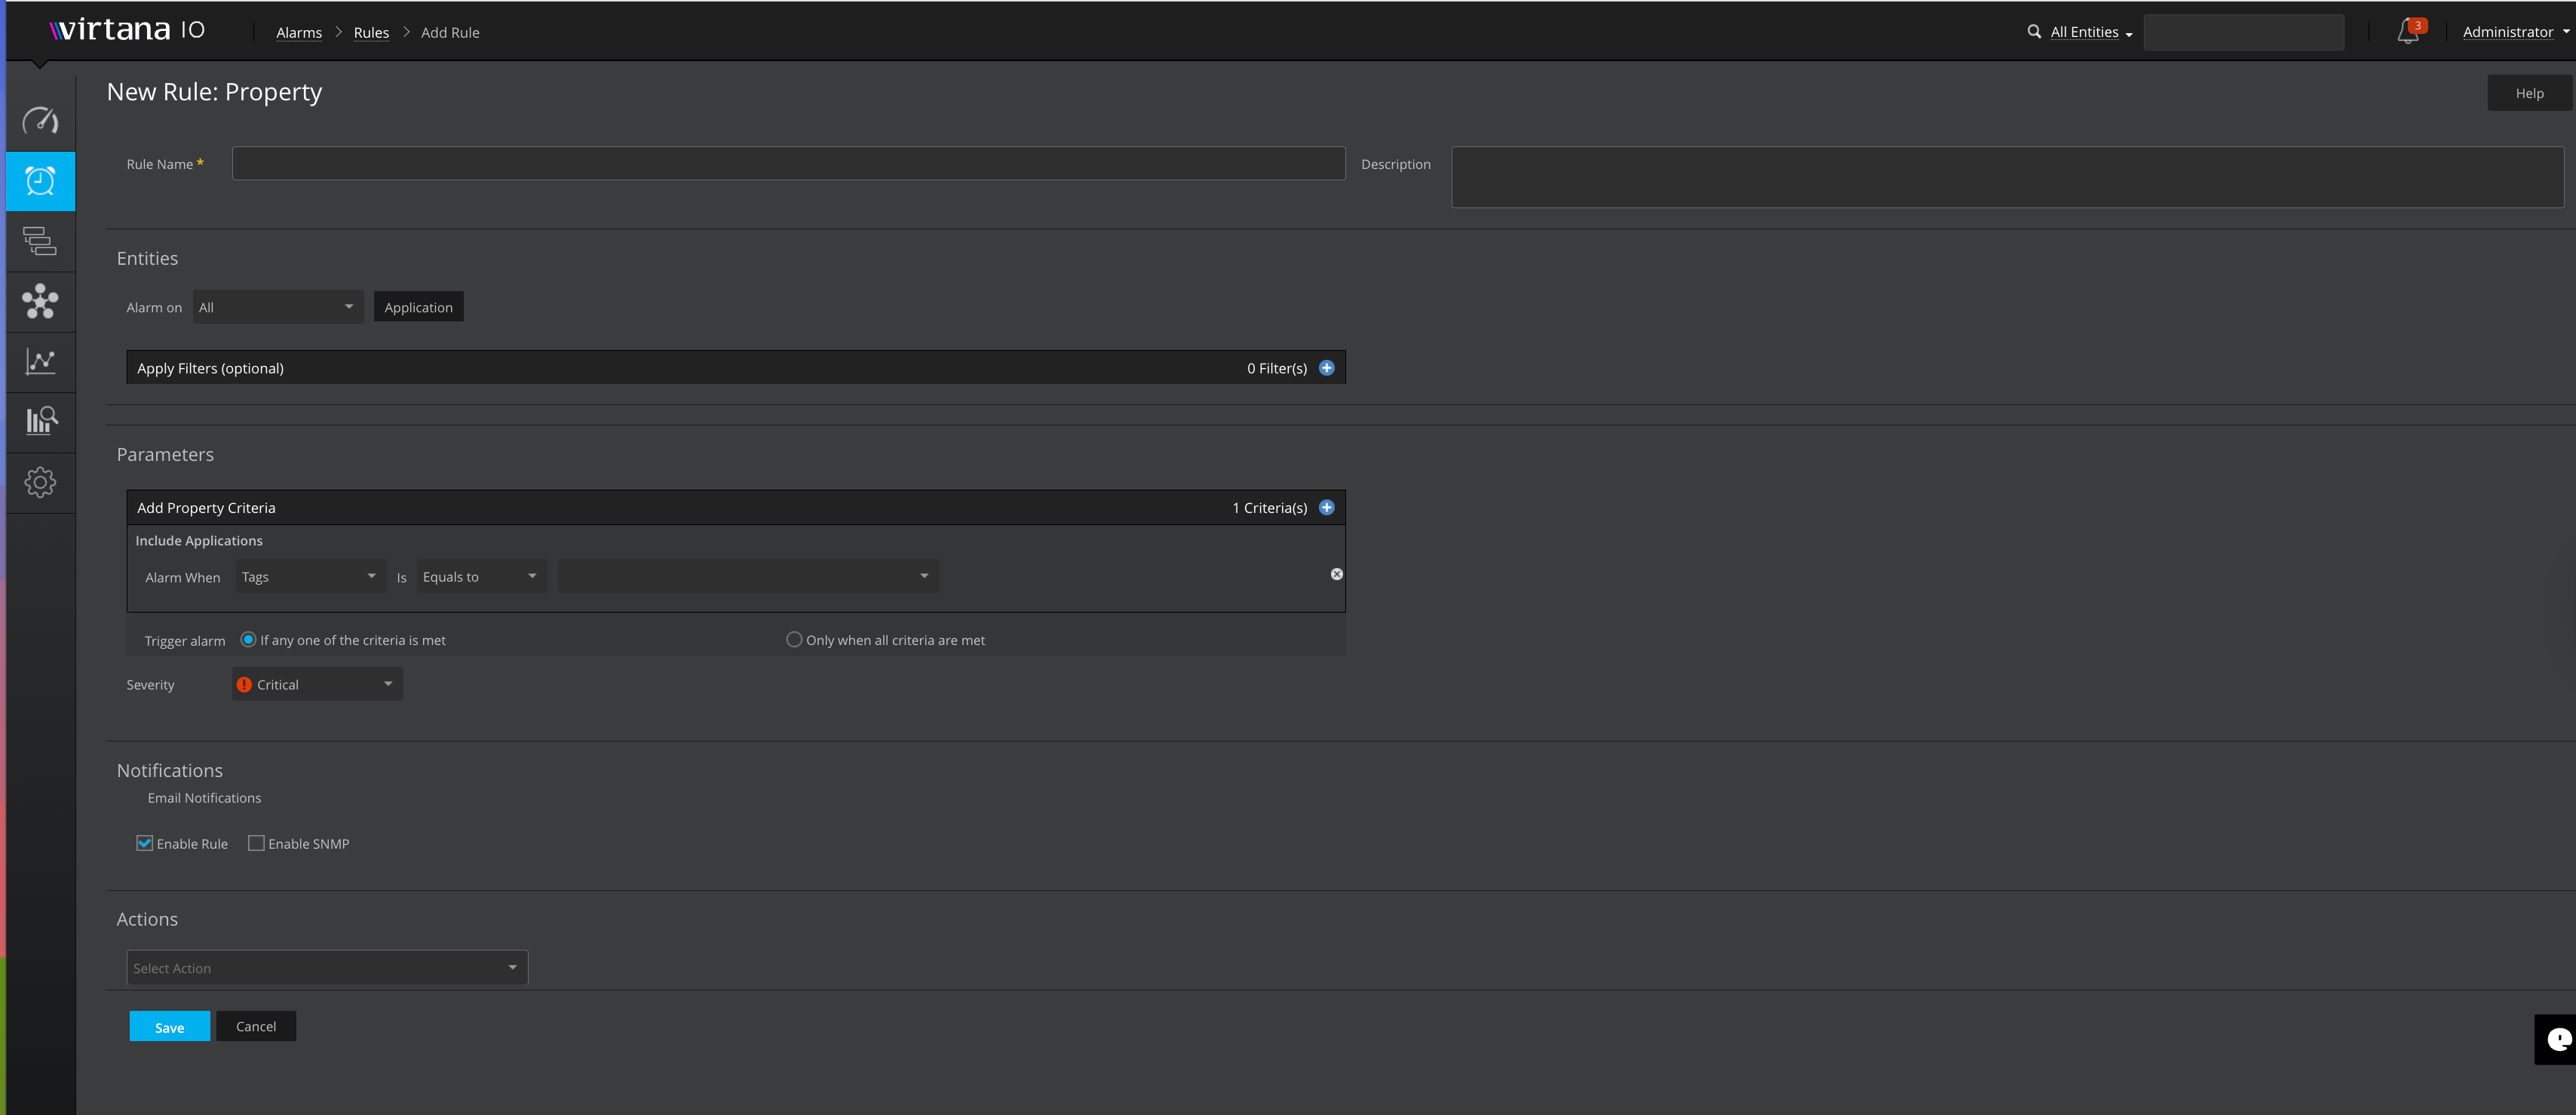
Task: Open the Alarm on All dropdown
Action: [x=277, y=307]
